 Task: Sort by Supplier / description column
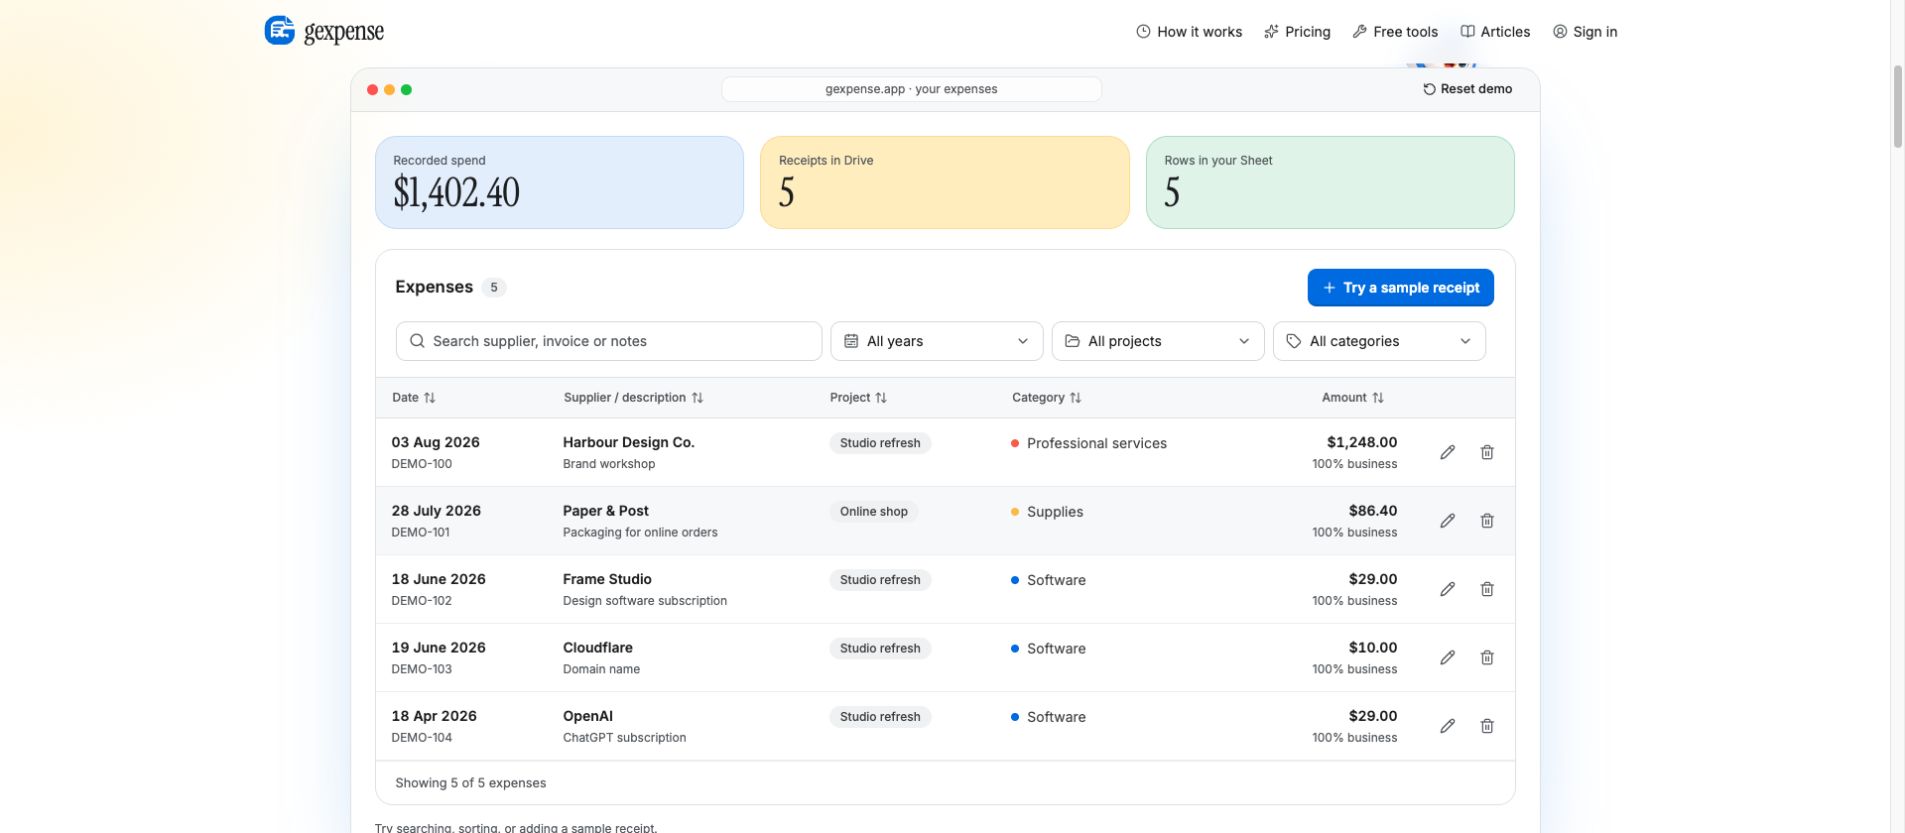tap(633, 397)
